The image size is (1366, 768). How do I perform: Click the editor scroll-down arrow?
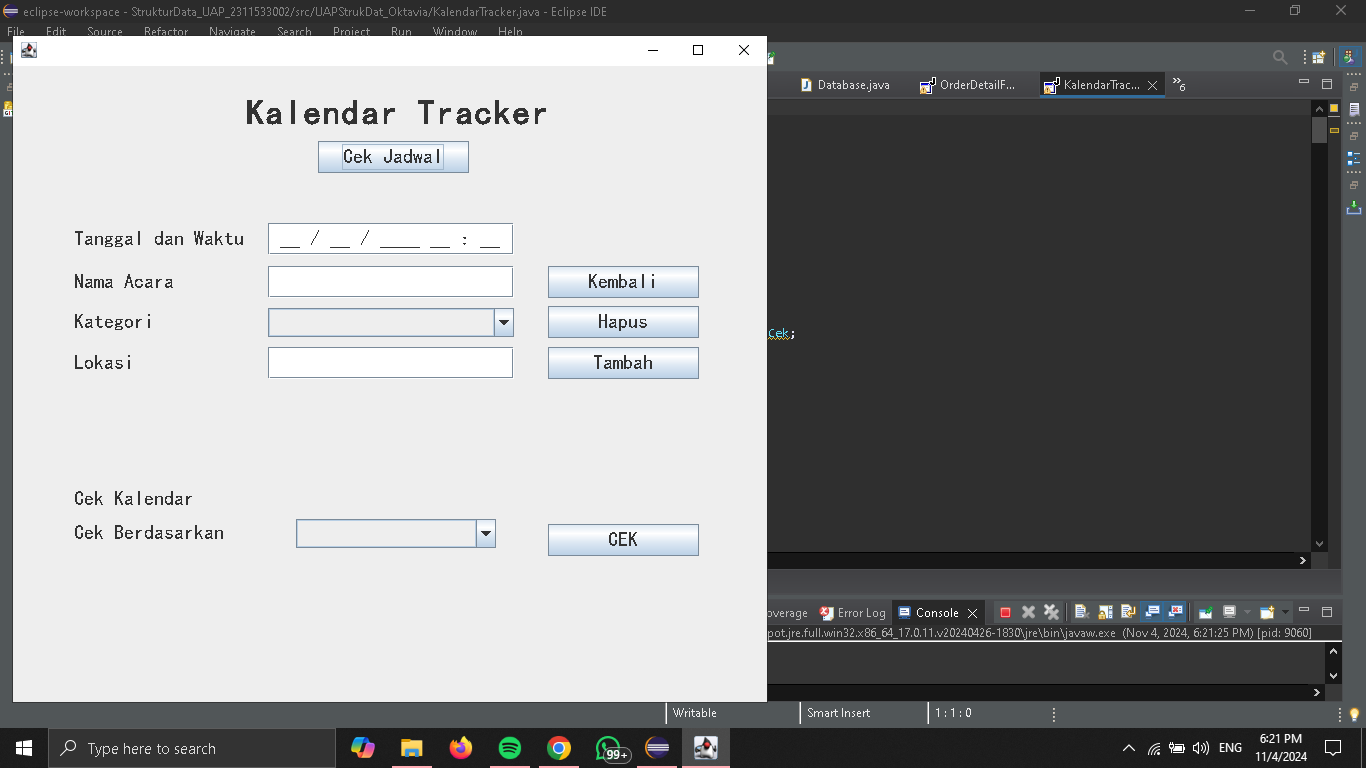(1319, 544)
